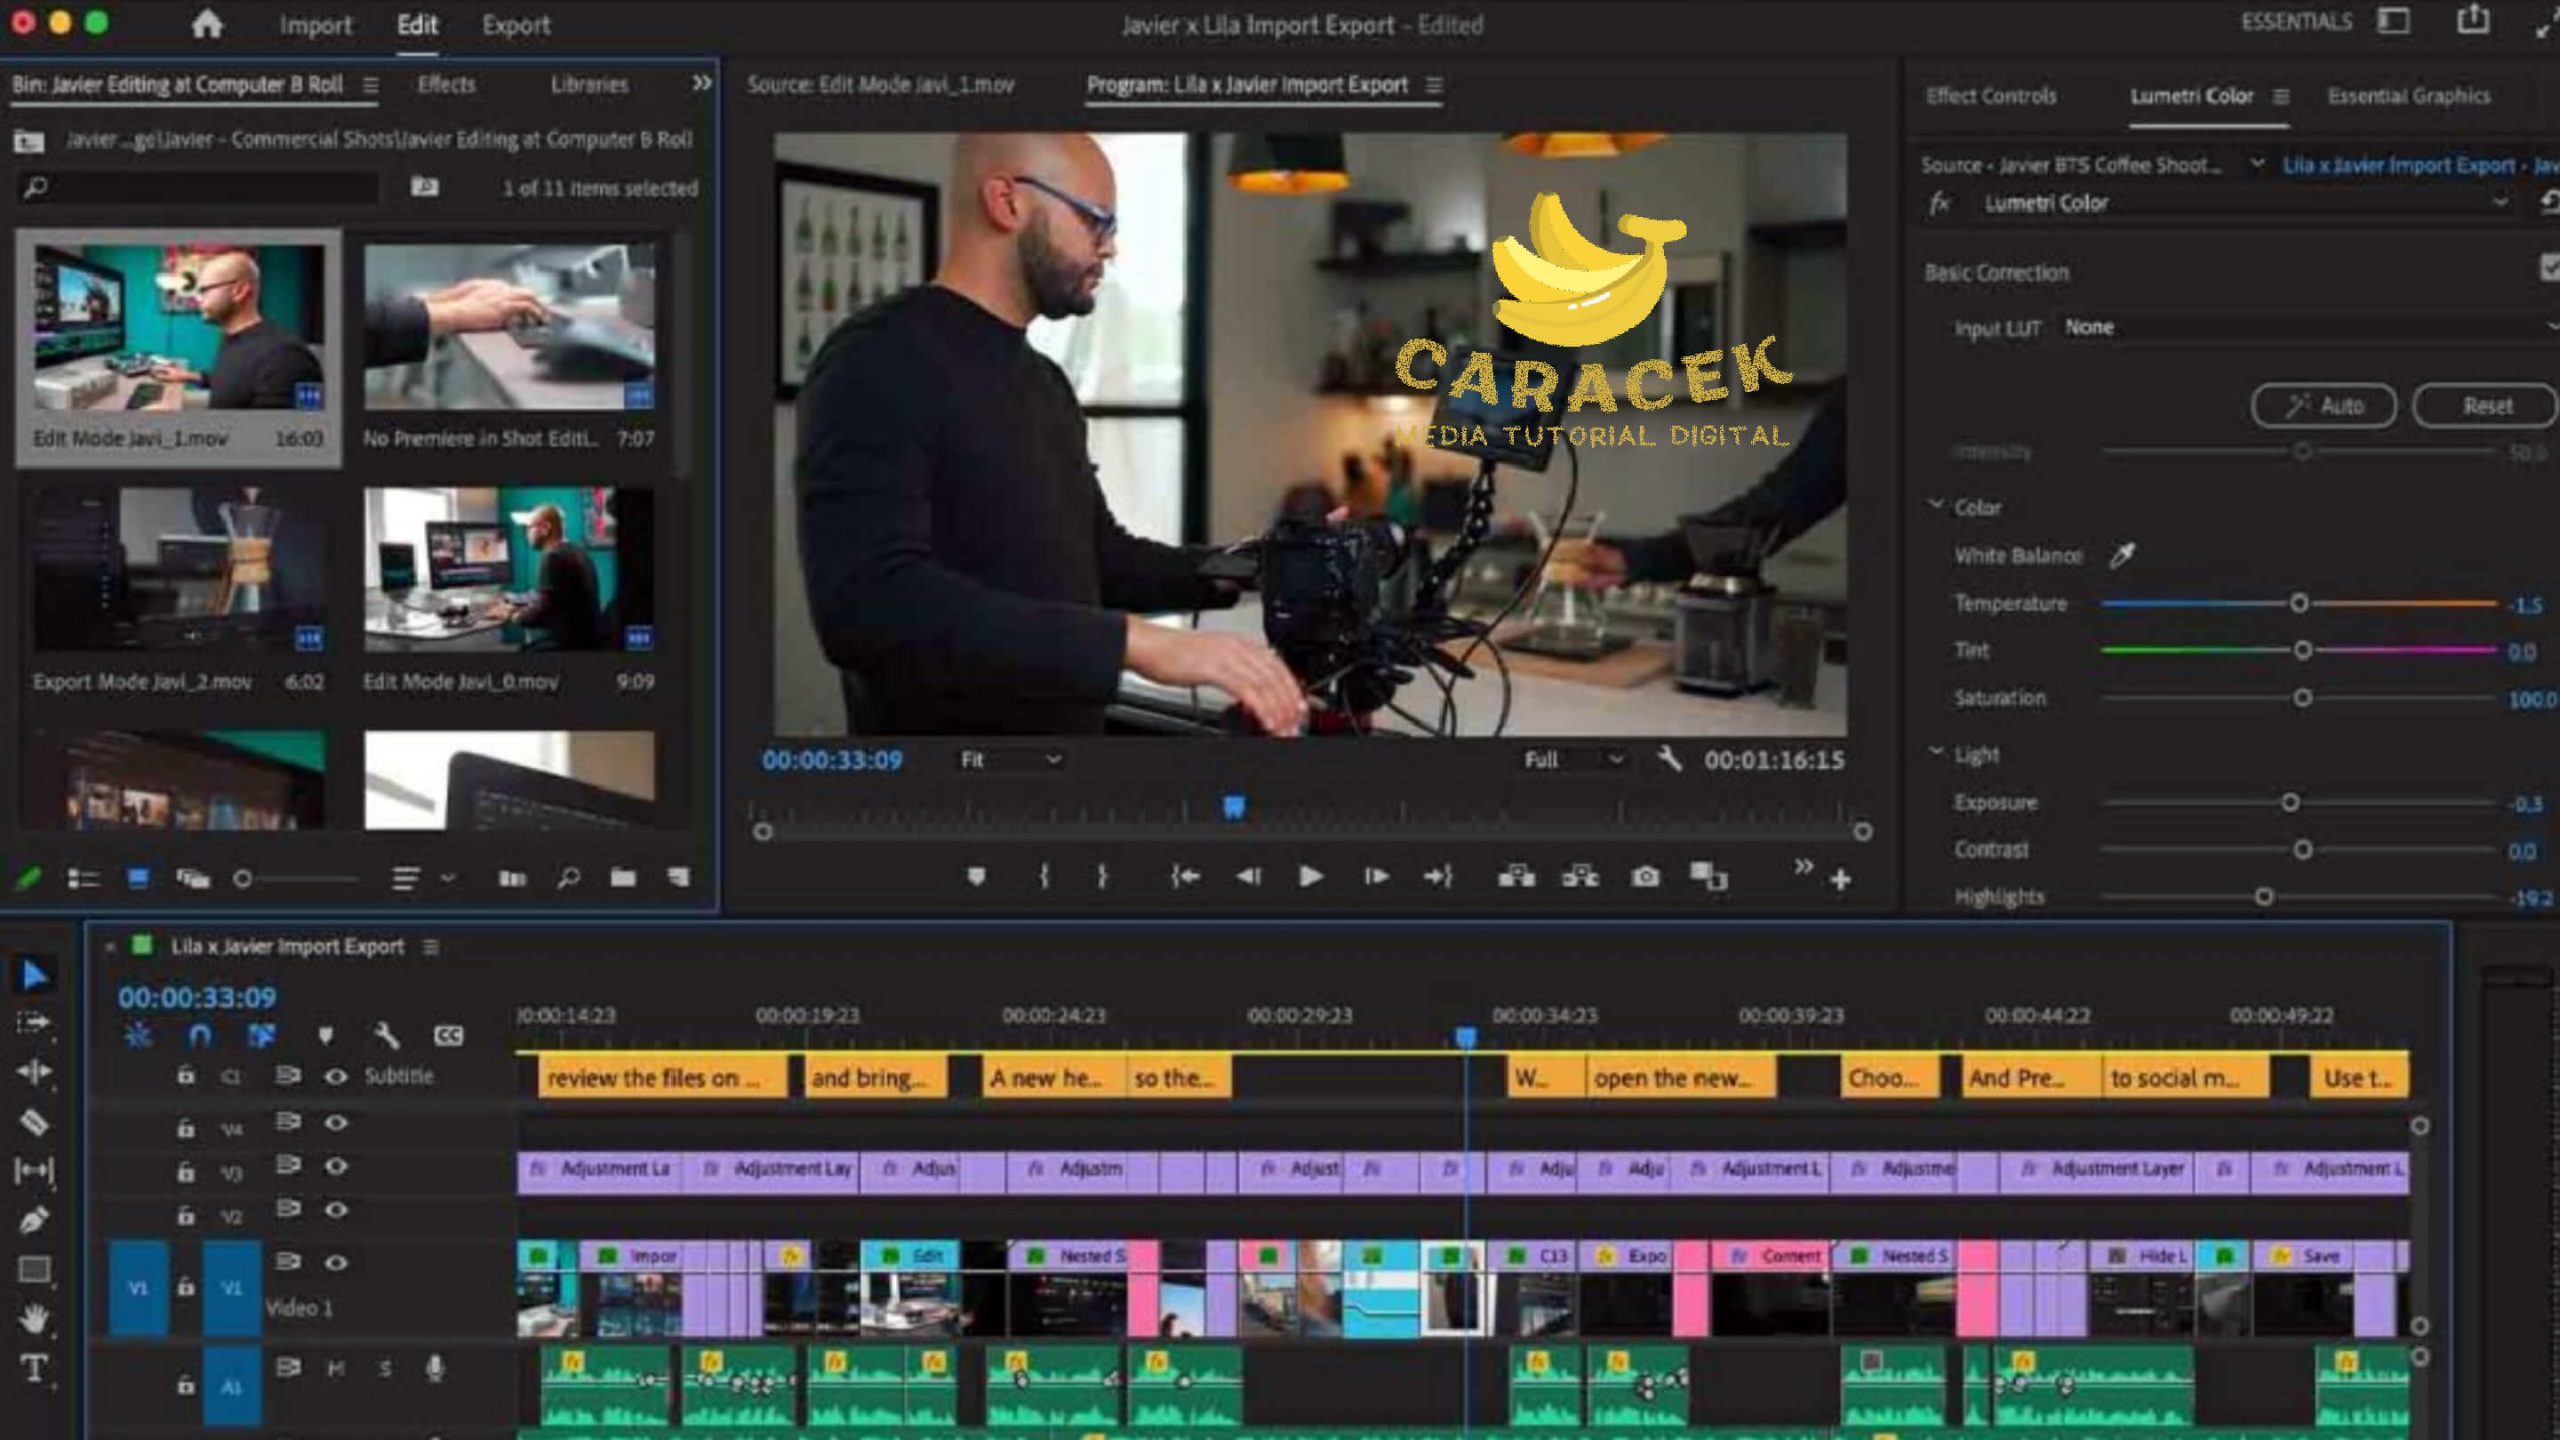This screenshot has height=1440, width=2560.
Task: Open timeline wrench display settings
Action: 386,1035
